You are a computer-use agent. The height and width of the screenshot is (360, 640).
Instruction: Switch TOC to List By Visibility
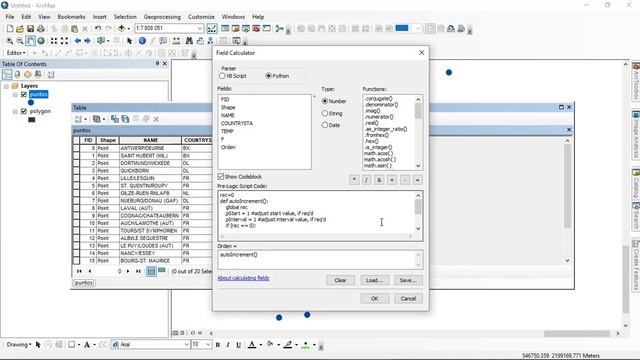click(27, 74)
